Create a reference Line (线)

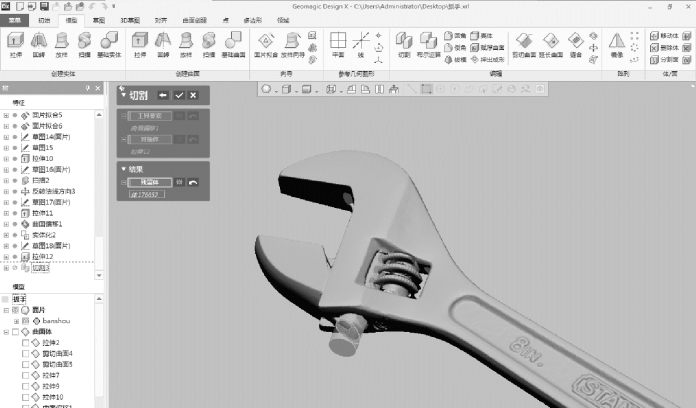(x=361, y=44)
